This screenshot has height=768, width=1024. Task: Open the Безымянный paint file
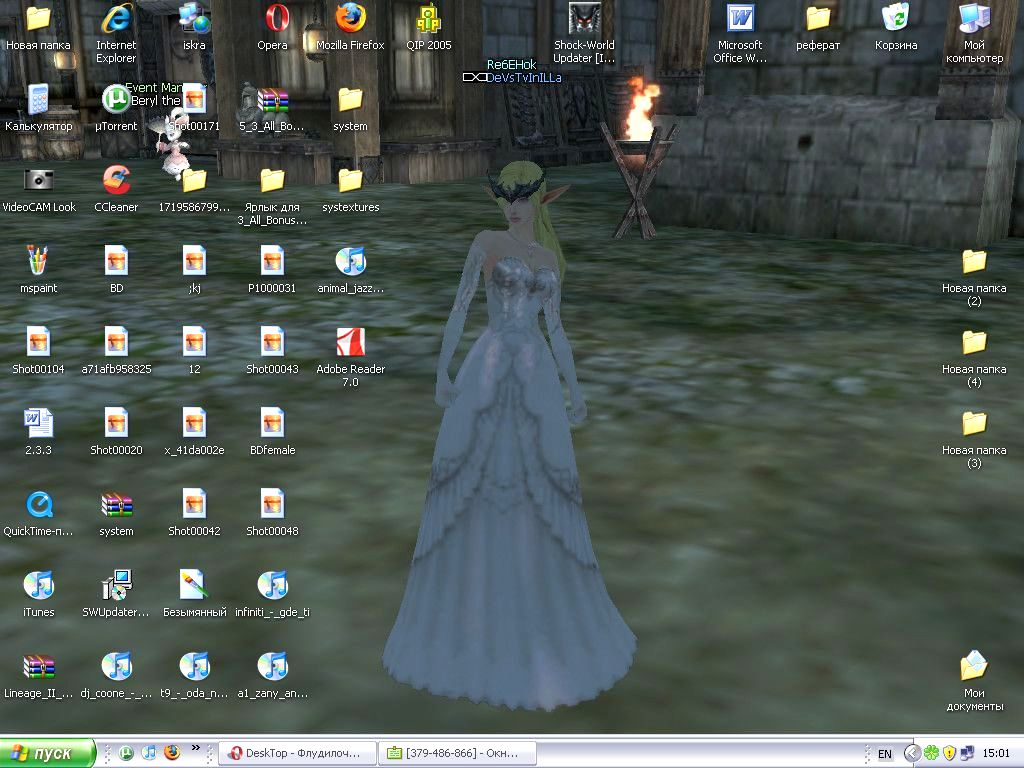(x=194, y=586)
